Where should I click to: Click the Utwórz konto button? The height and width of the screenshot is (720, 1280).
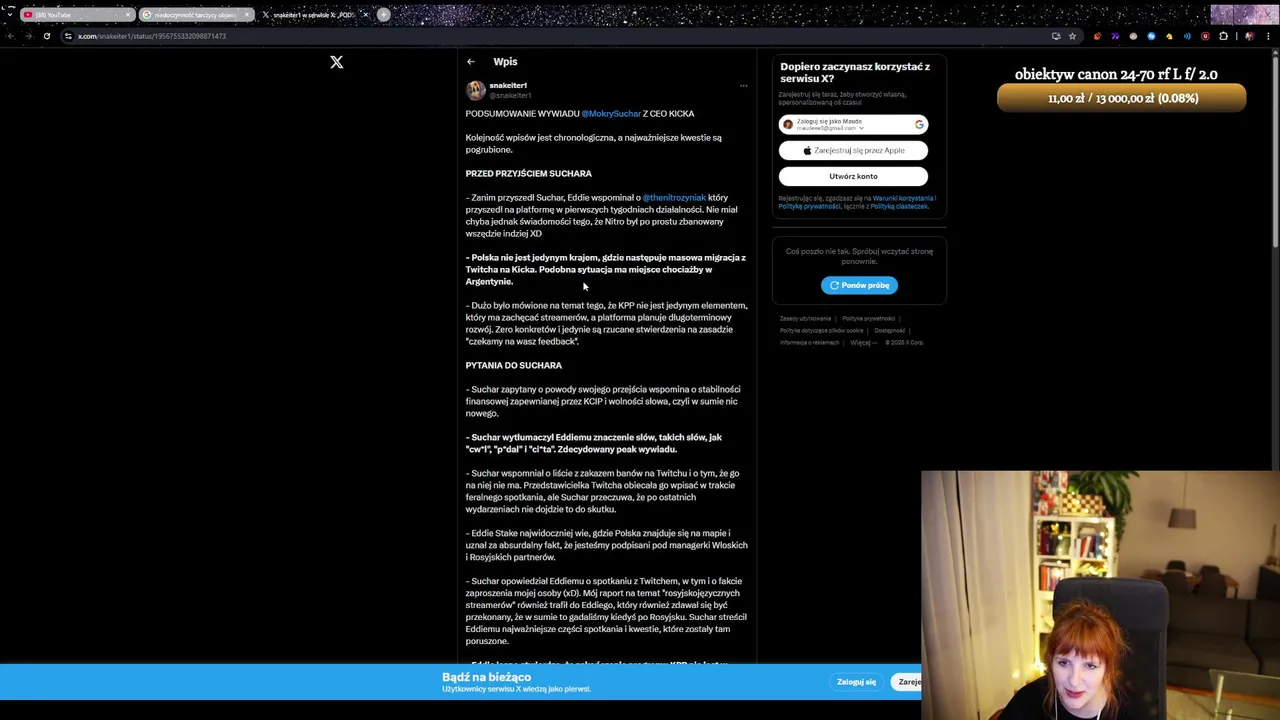click(853, 176)
